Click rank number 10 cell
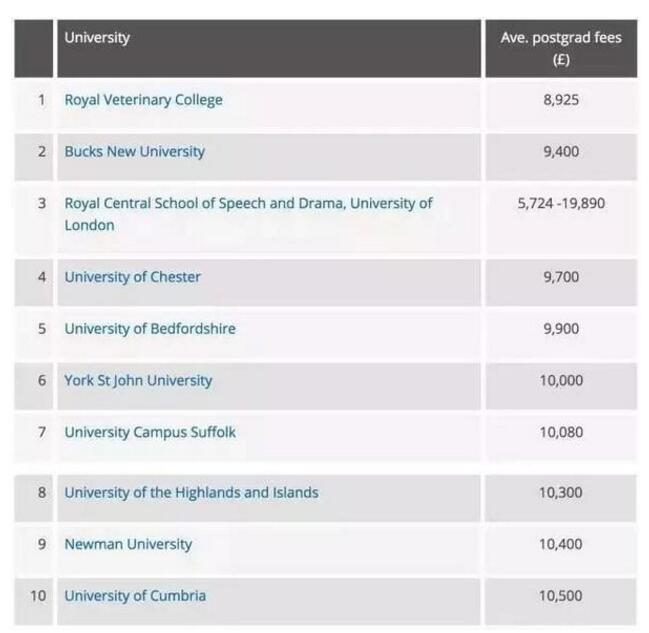This screenshot has width=649, height=633. [x=38, y=596]
